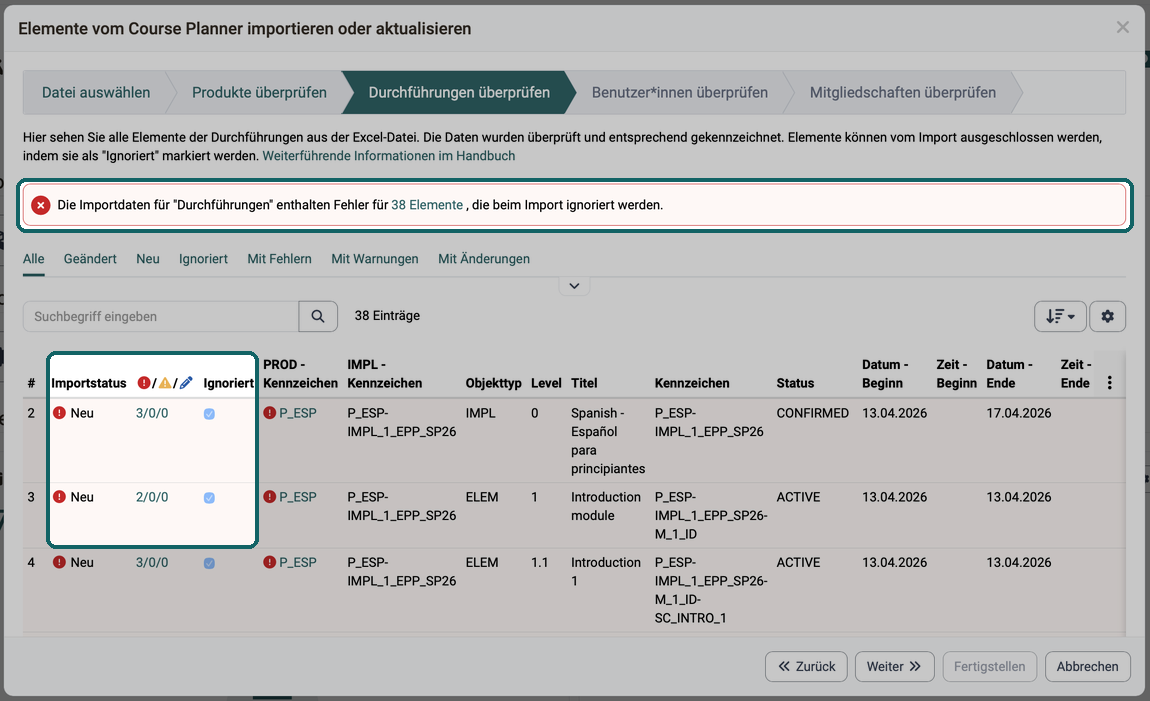Switch to the Alle filter tab
Image resolution: width=1150 pixels, height=701 pixels.
[34, 259]
